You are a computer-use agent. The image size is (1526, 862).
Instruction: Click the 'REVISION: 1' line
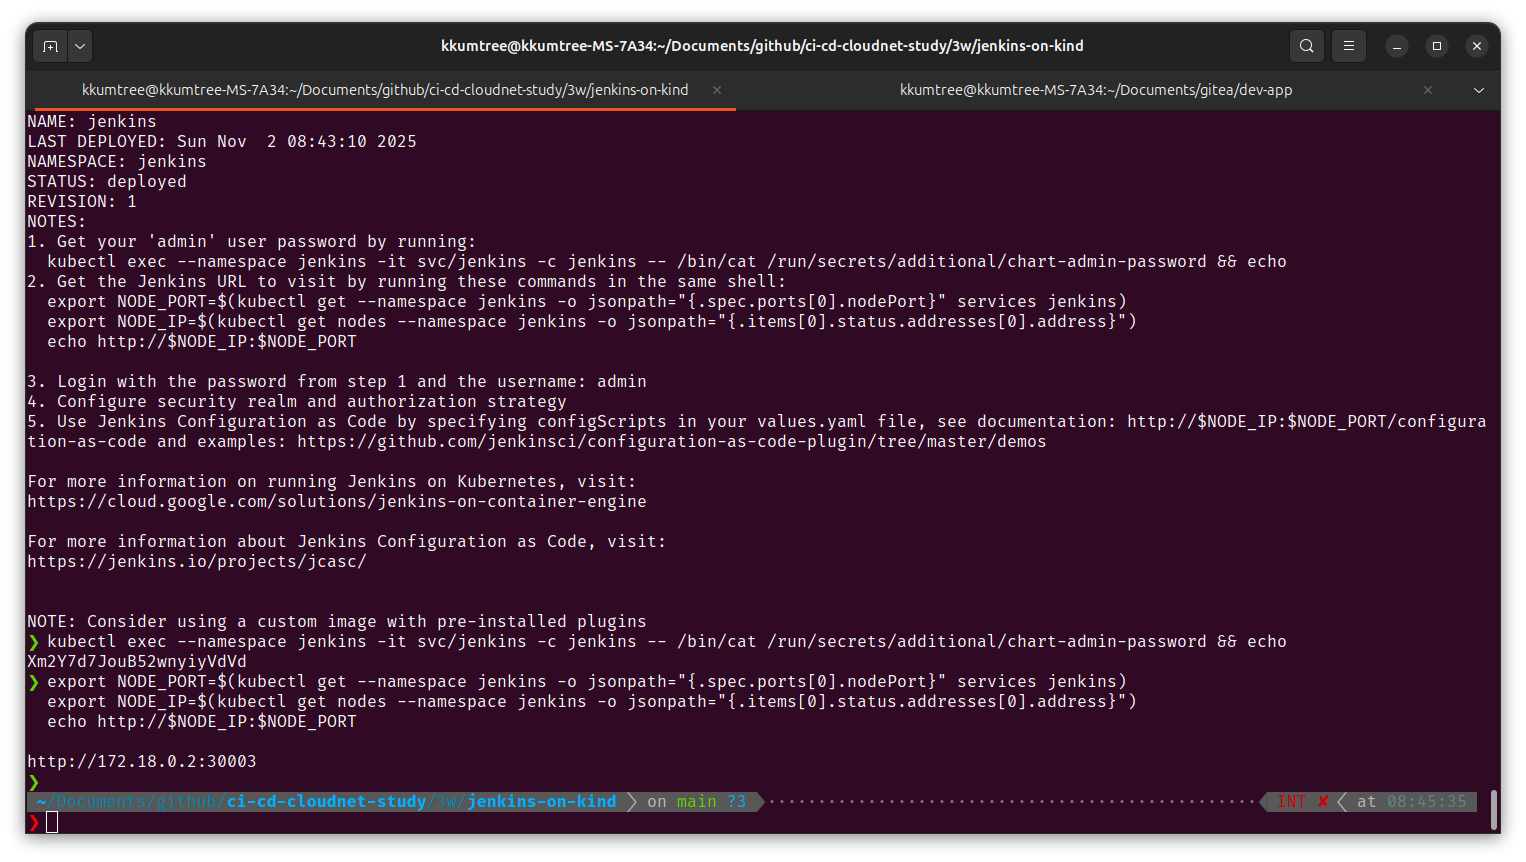82,202
